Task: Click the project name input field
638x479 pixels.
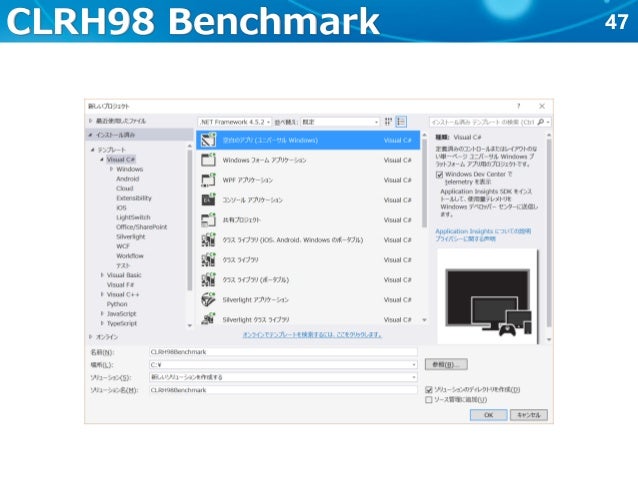Action: click(x=284, y=352)
